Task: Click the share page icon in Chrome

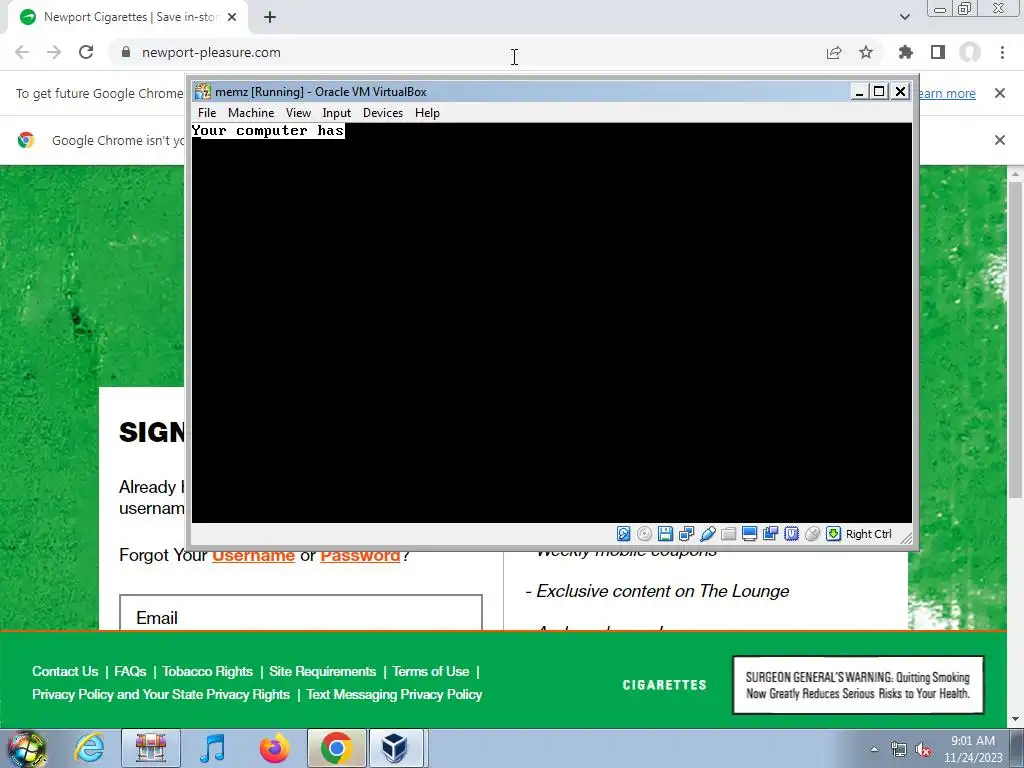Action: [x=834, y=52]
